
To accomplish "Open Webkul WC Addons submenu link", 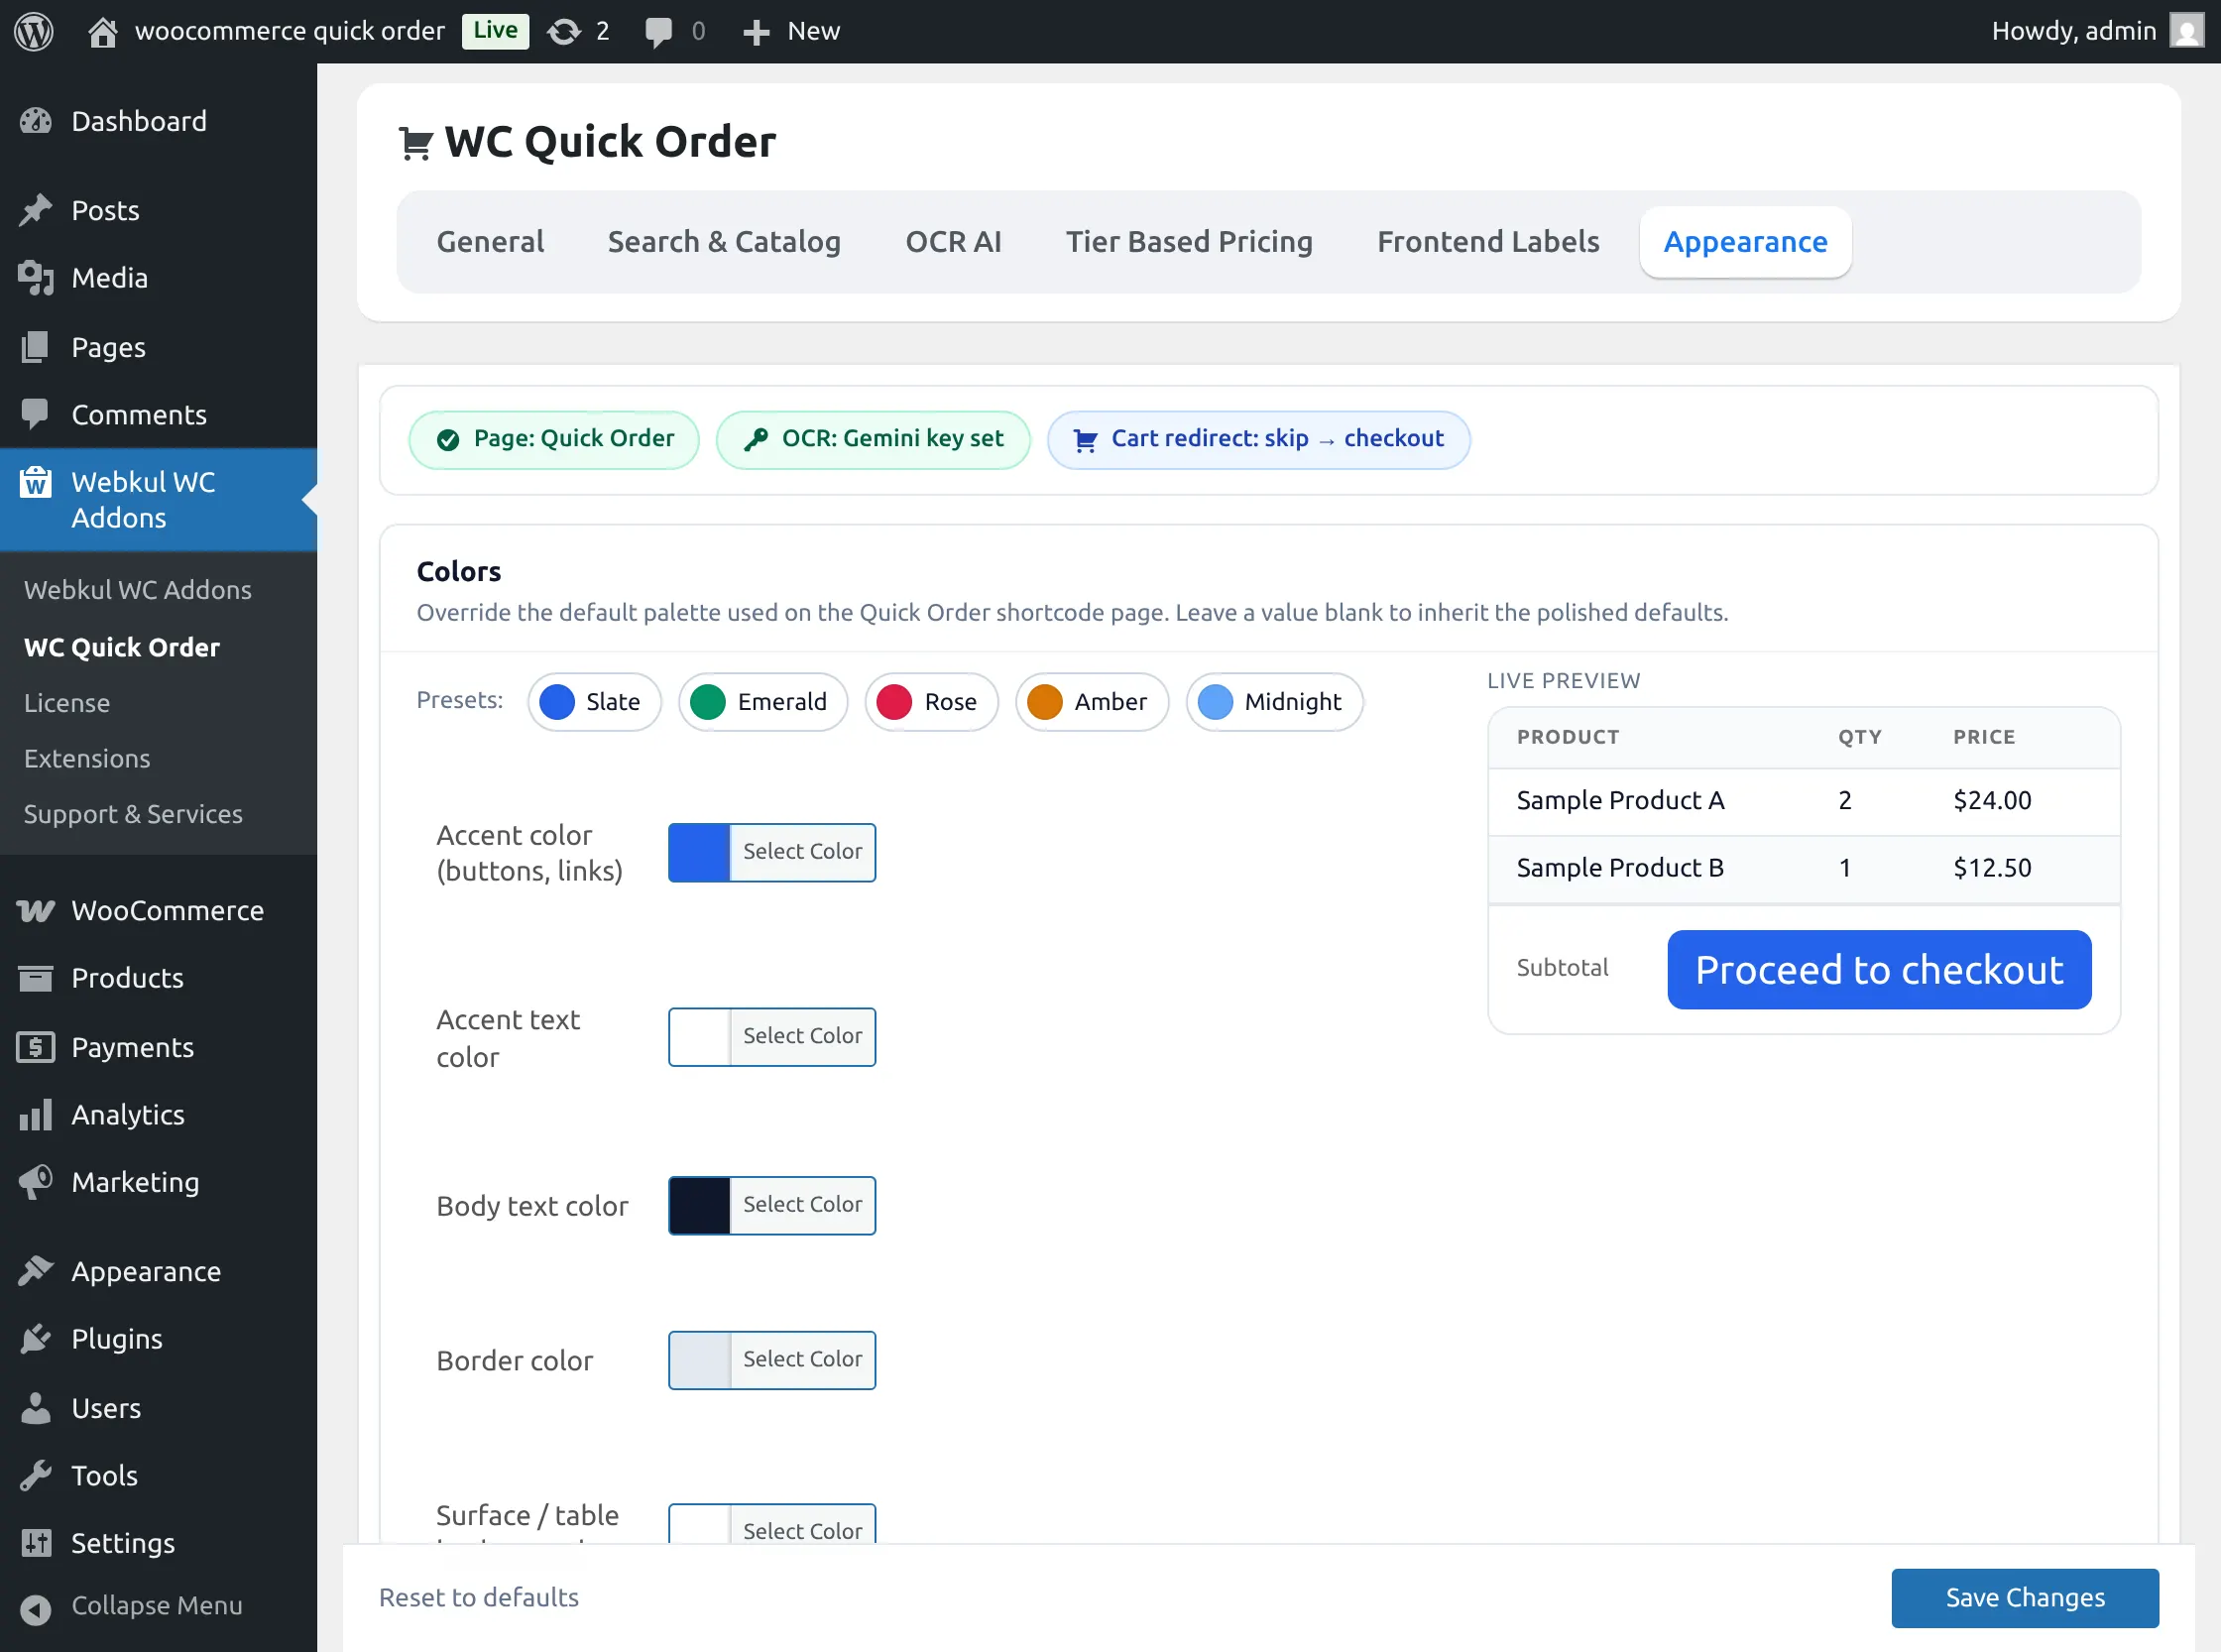I will [x=138, y=589].
